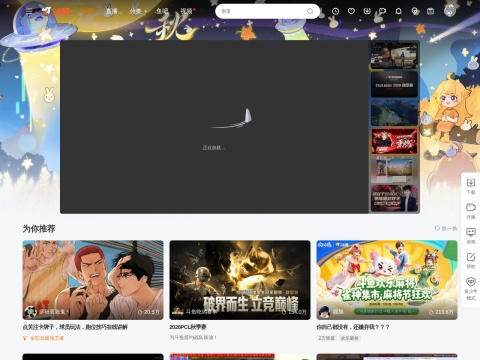
Task: Open title 你自己都没有，还嫌弃我？？？
Action: (353, 327)
